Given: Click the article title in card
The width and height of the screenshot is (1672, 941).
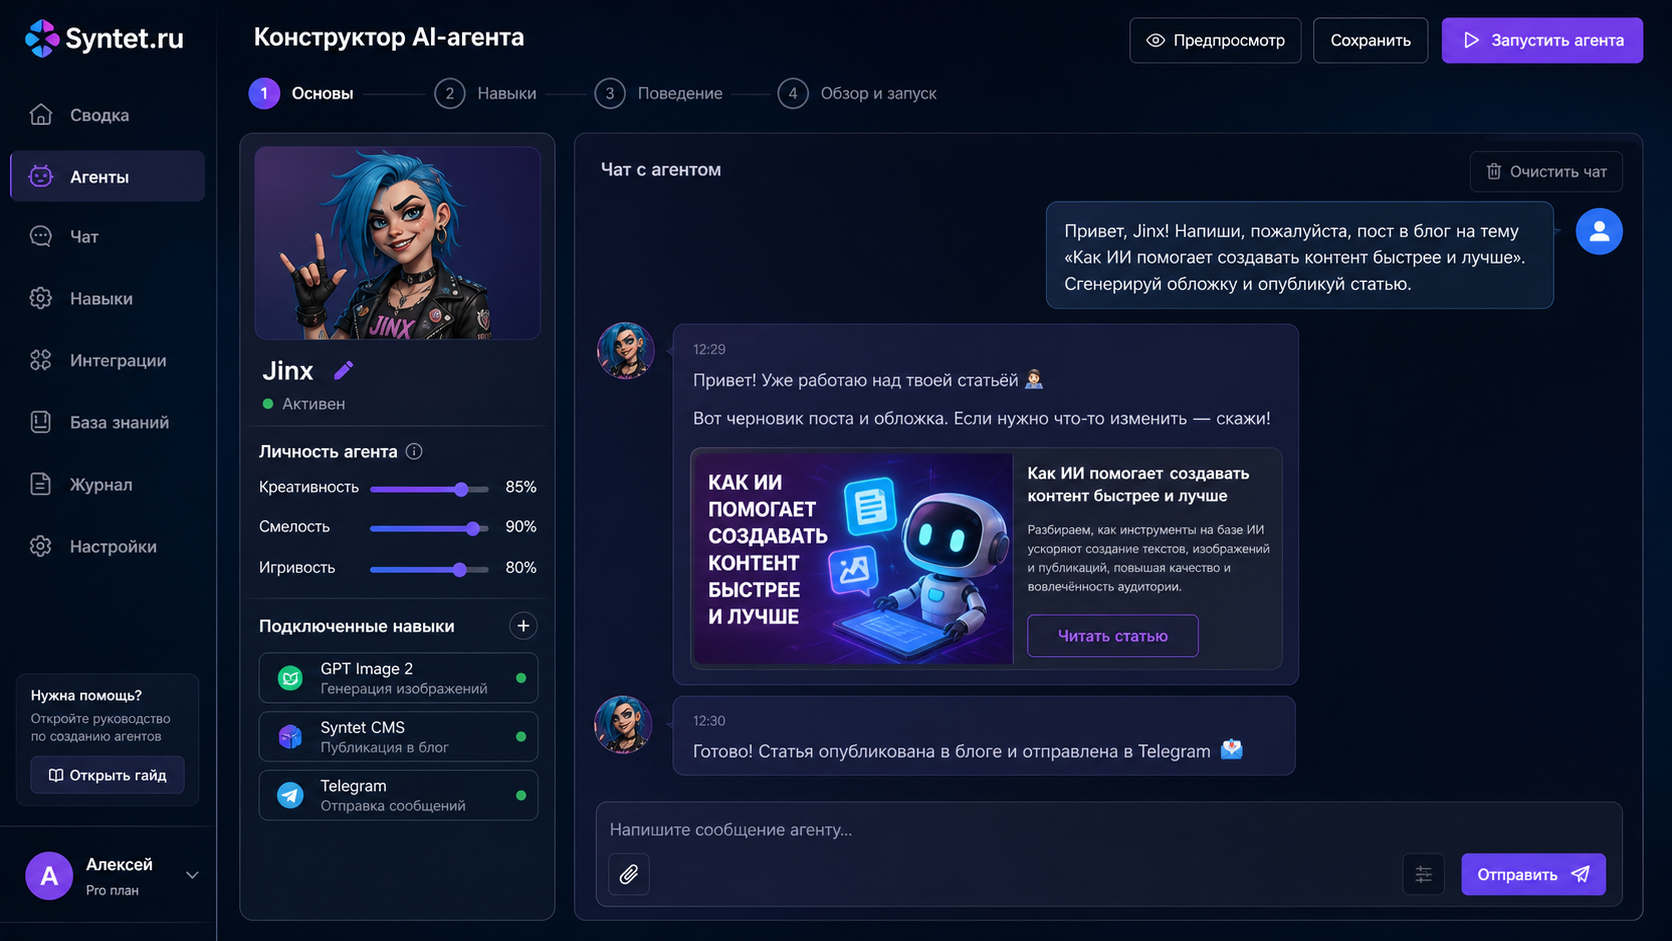Looking at the screenshot, I should (1138, 485).
